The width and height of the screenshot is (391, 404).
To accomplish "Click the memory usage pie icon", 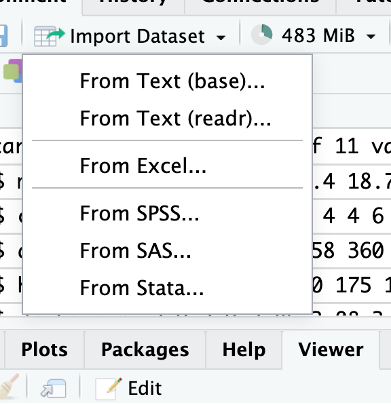I will pos(261,35).
